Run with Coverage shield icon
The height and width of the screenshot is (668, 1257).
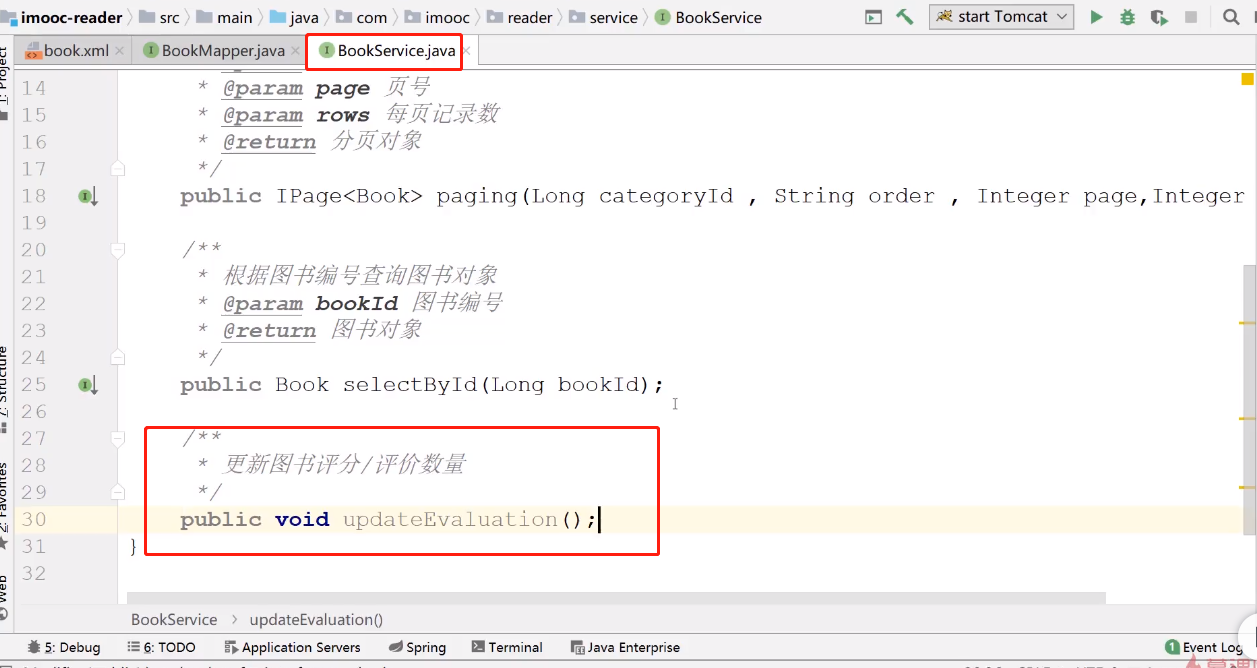1159,17
